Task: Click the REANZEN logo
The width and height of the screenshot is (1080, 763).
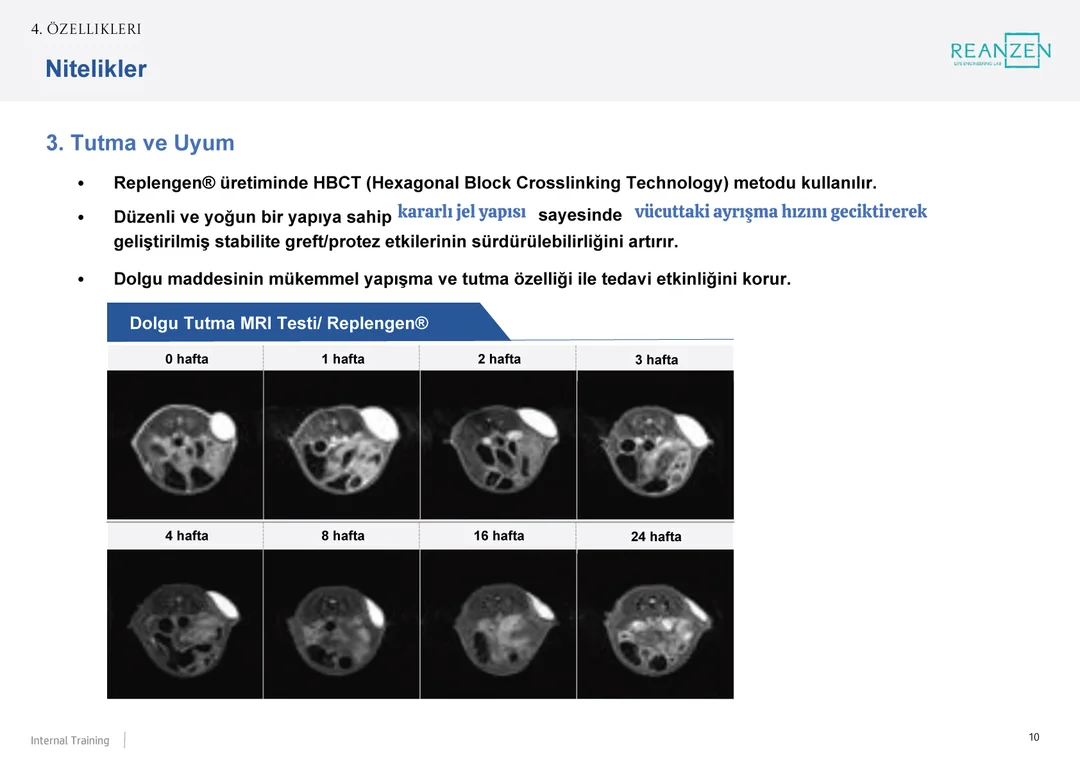Action: tap(1000, 51)
